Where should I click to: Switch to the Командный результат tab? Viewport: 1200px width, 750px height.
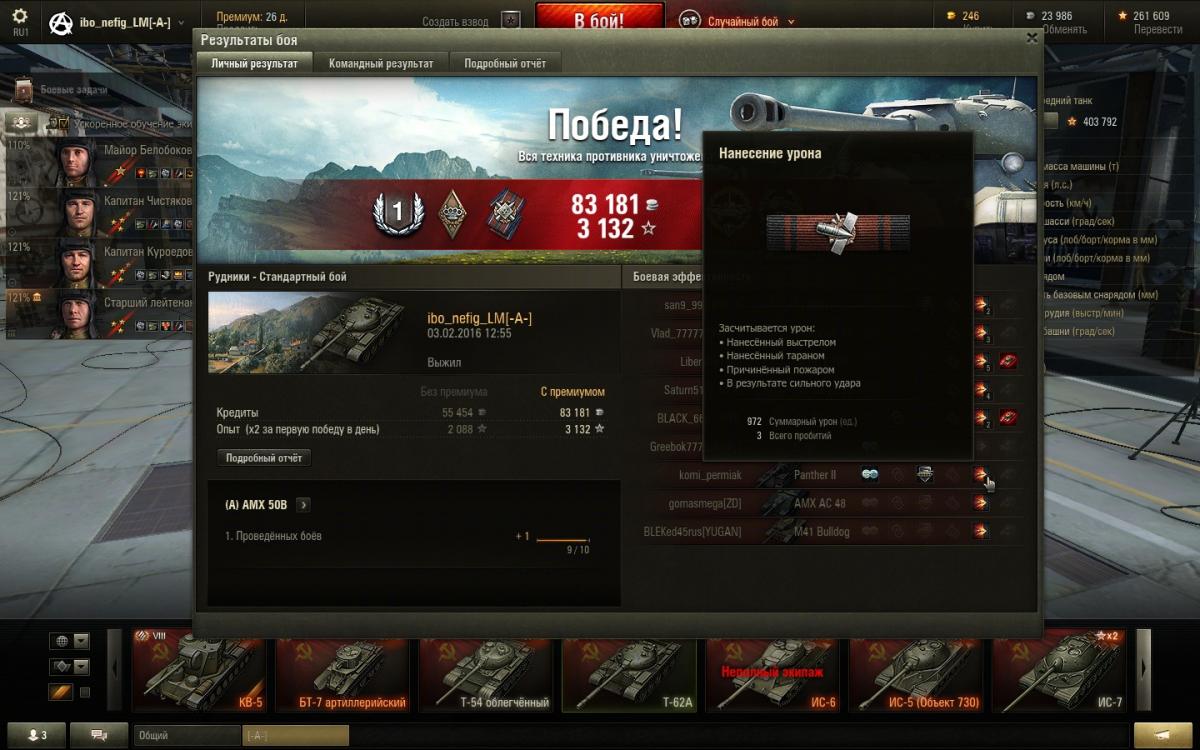(381, 63)
